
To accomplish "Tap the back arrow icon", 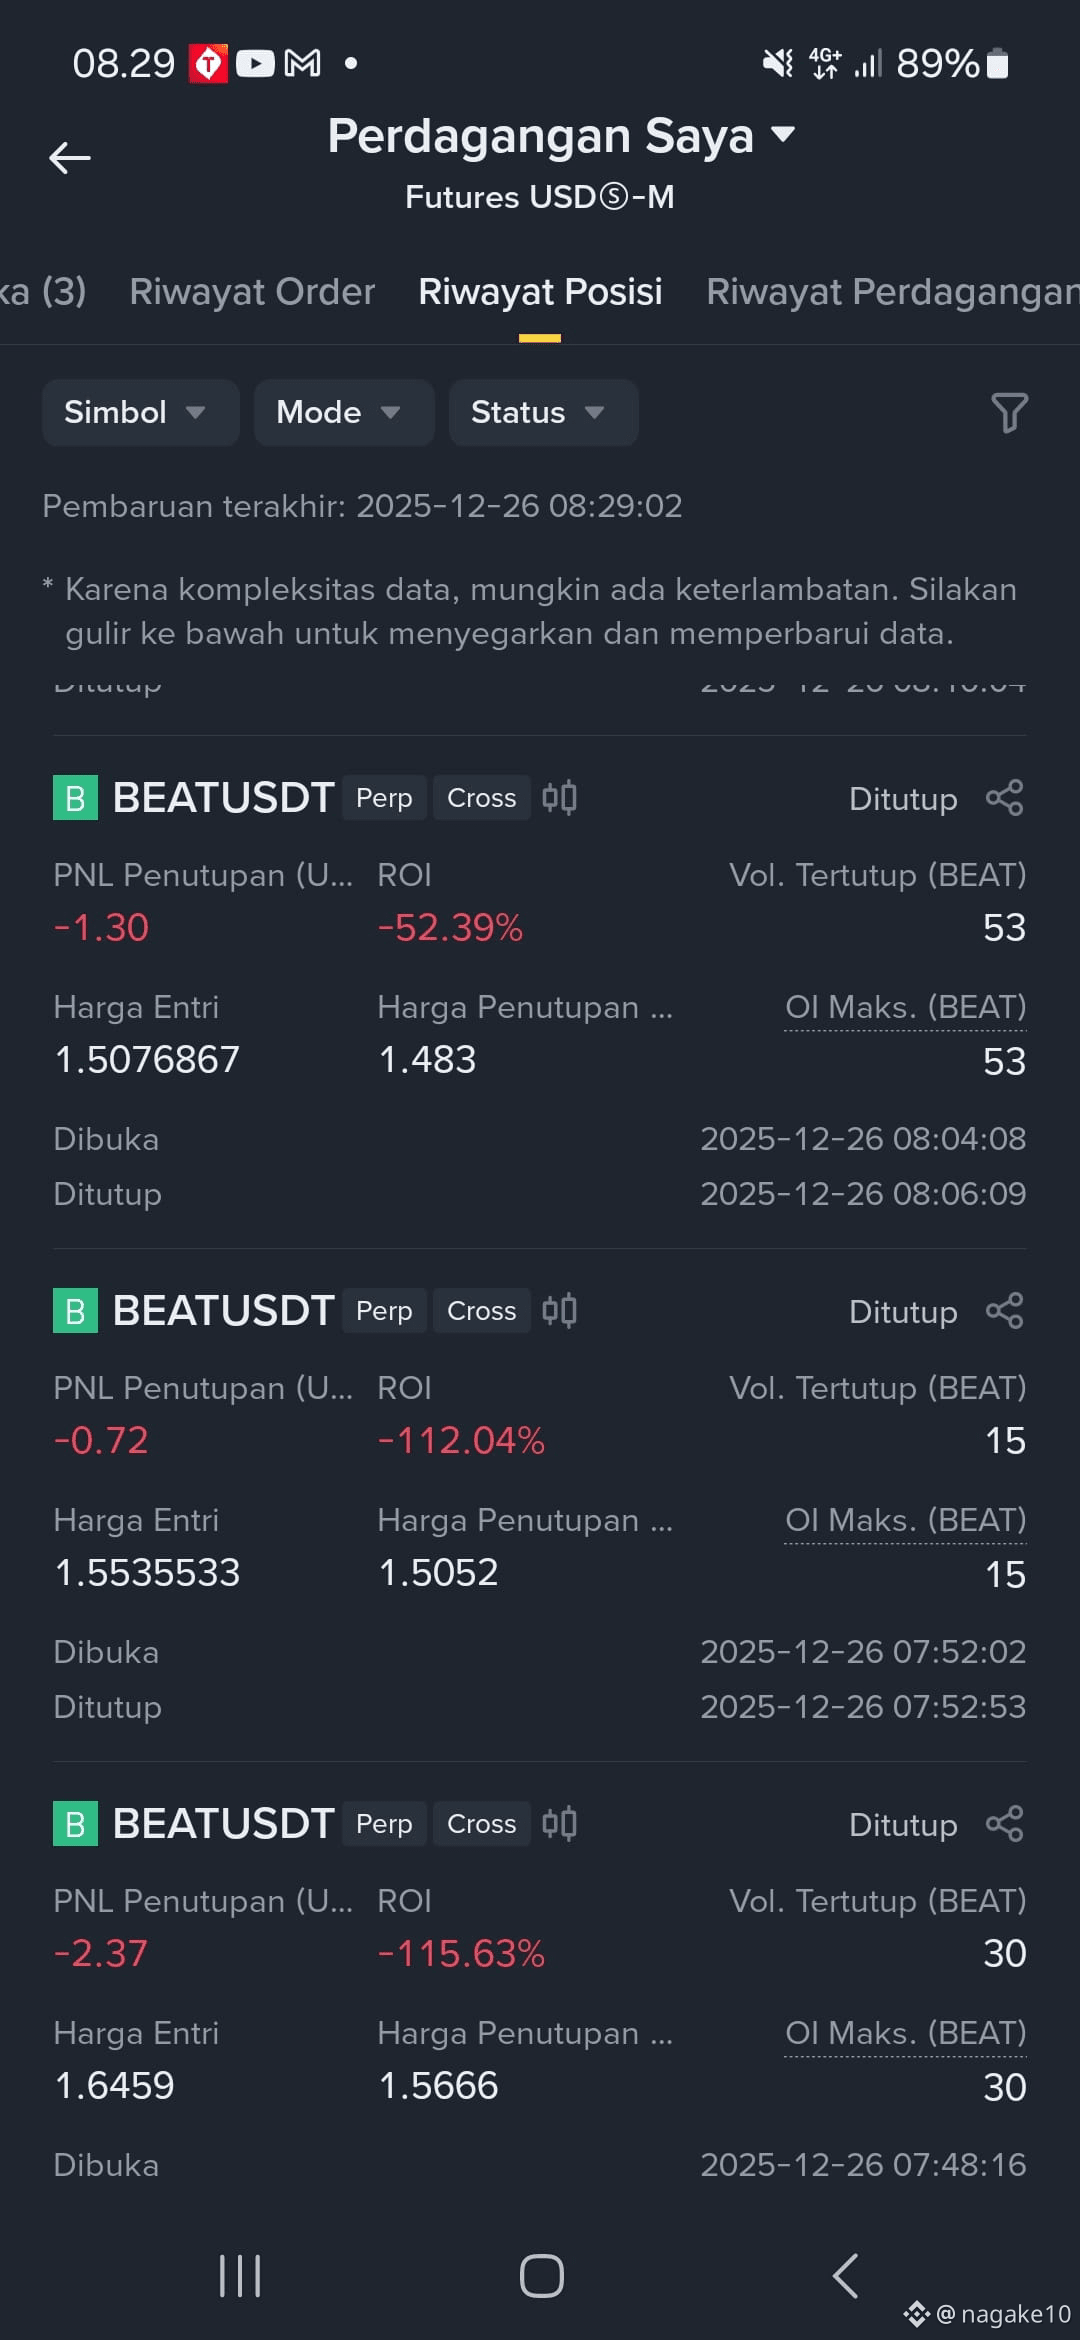I will click(70, 158).
